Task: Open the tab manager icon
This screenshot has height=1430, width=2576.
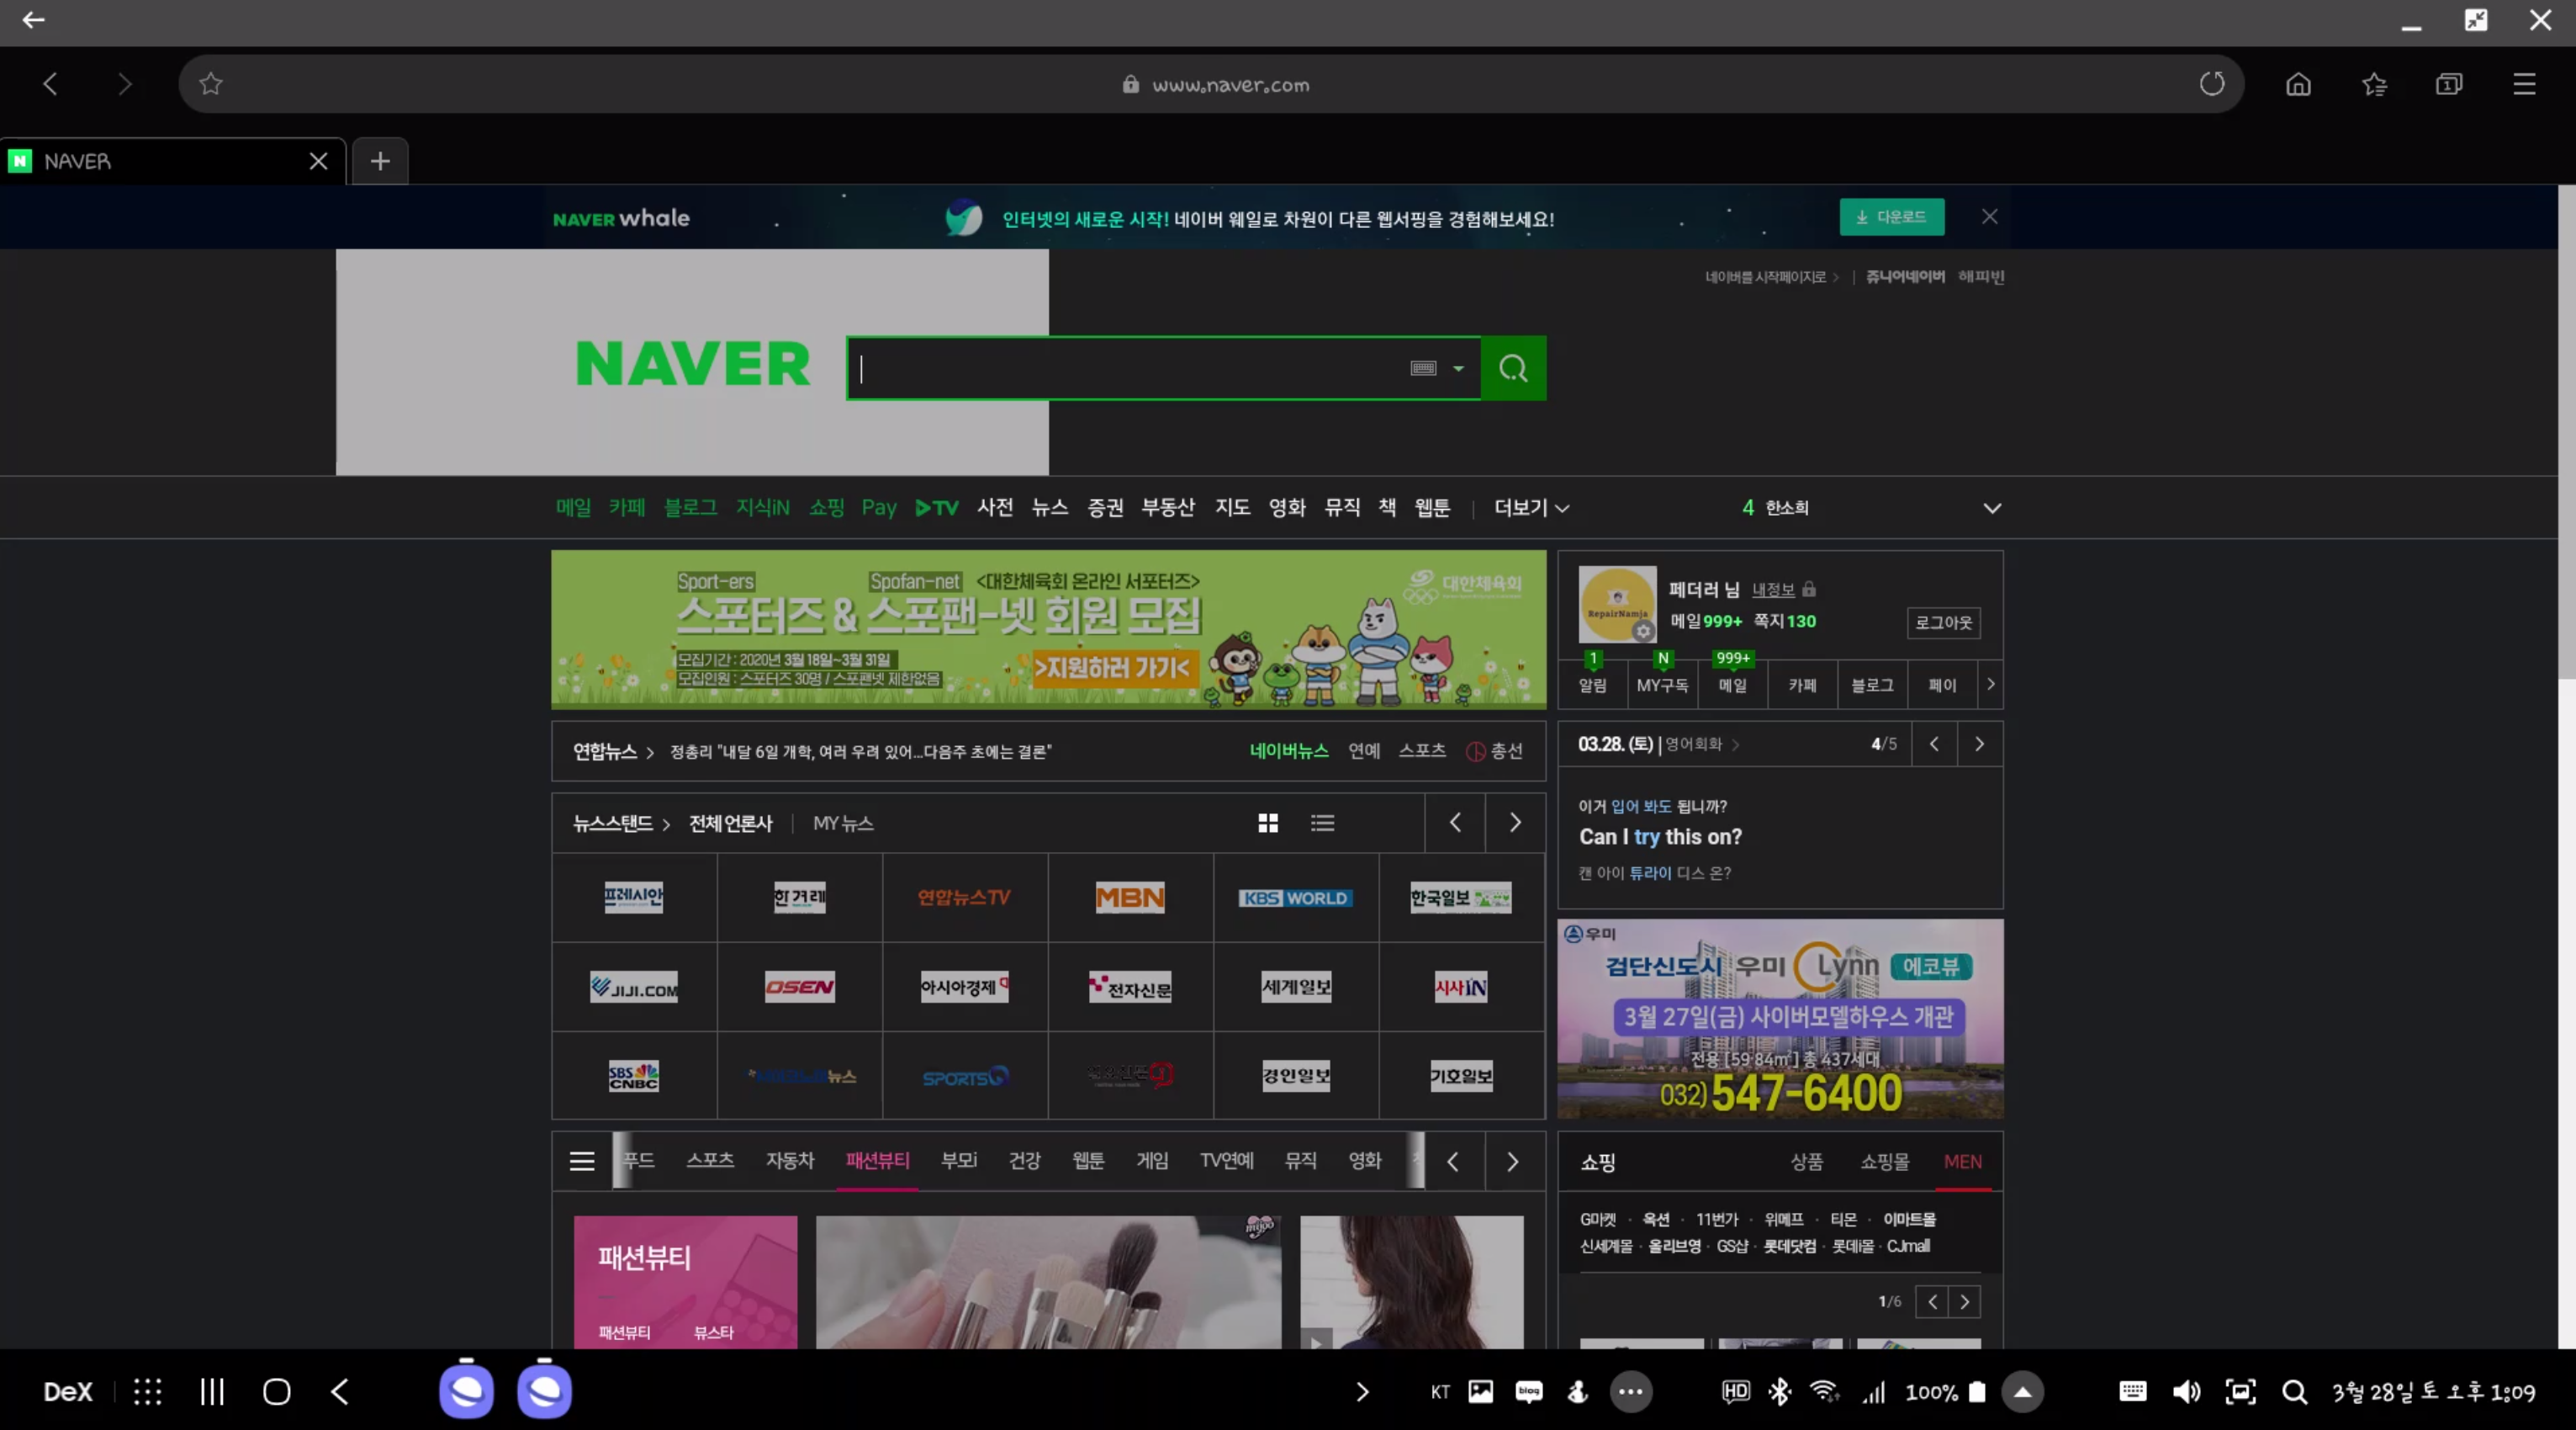Action: pyautogui.click(x=2448, y=84)
